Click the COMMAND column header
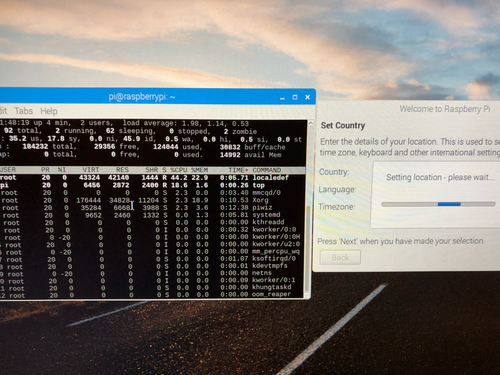Image resolution: width=500 pixels, height=375 pixels. pos(267,170)
